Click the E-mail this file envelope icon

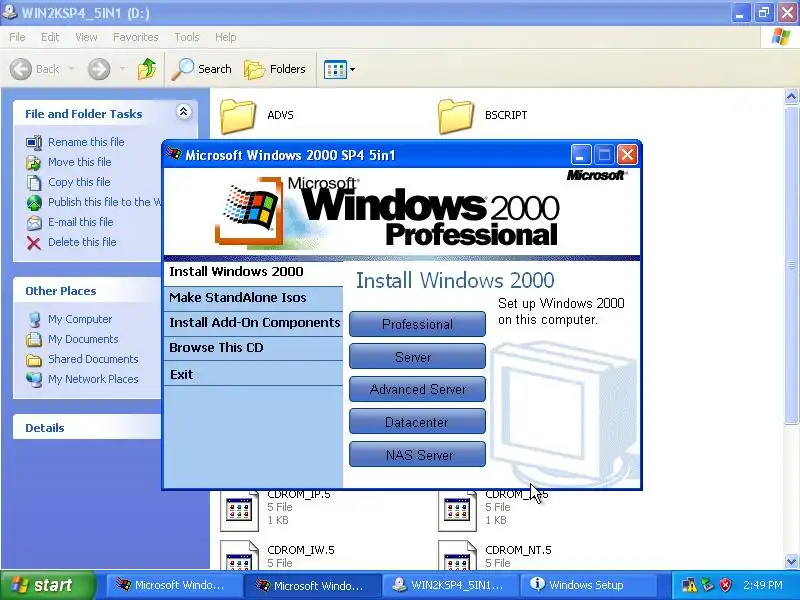pos(34,222)
